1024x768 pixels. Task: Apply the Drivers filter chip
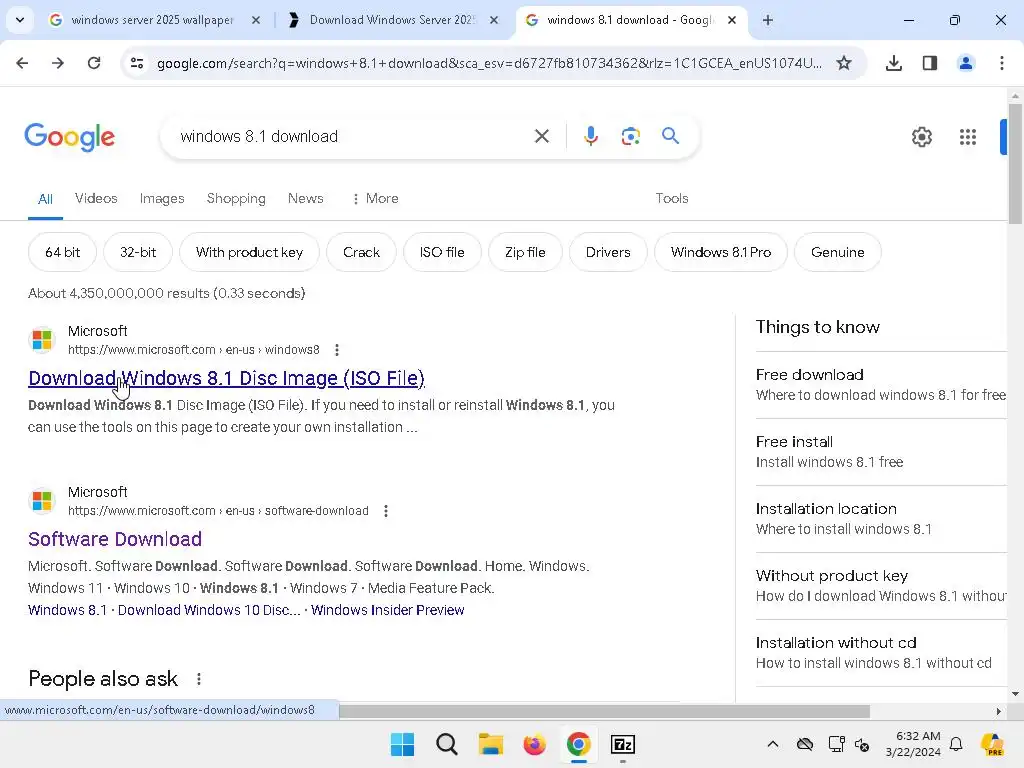coord(608,252)
